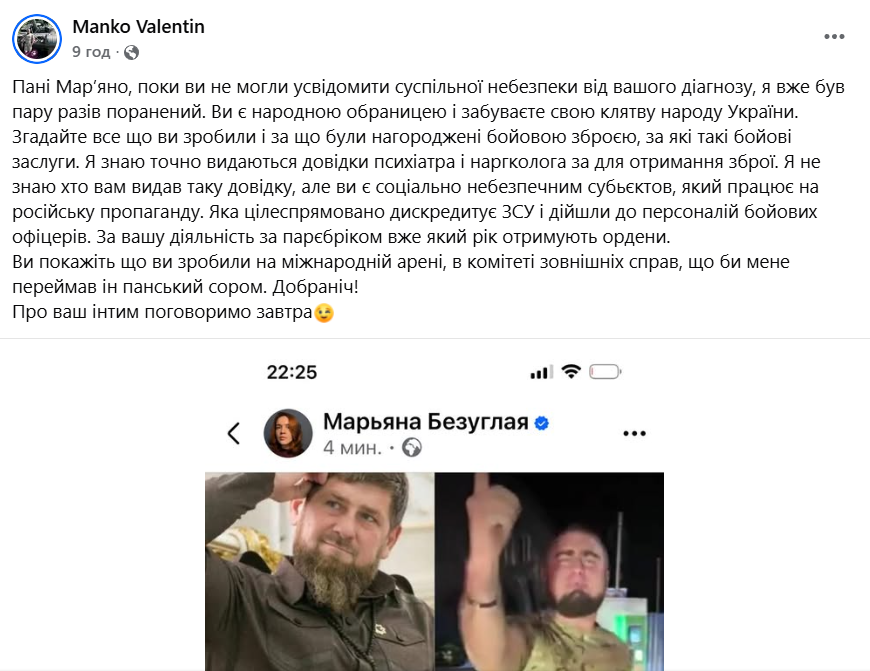Image resolution: width=870 pixels, height=671 pixels.
Task: Click Марьяна Безуглая's avatar in the screenshot
Action: [x=288, y=433]
